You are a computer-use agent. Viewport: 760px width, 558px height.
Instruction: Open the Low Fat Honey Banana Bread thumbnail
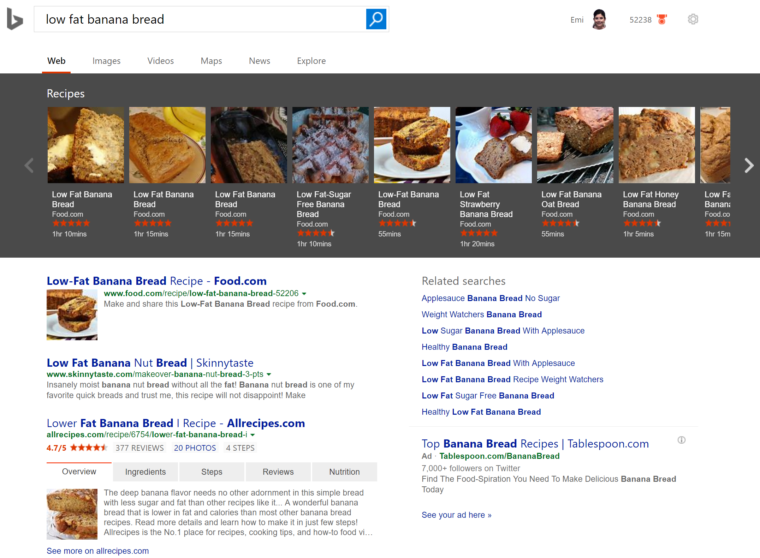(656, 145)
